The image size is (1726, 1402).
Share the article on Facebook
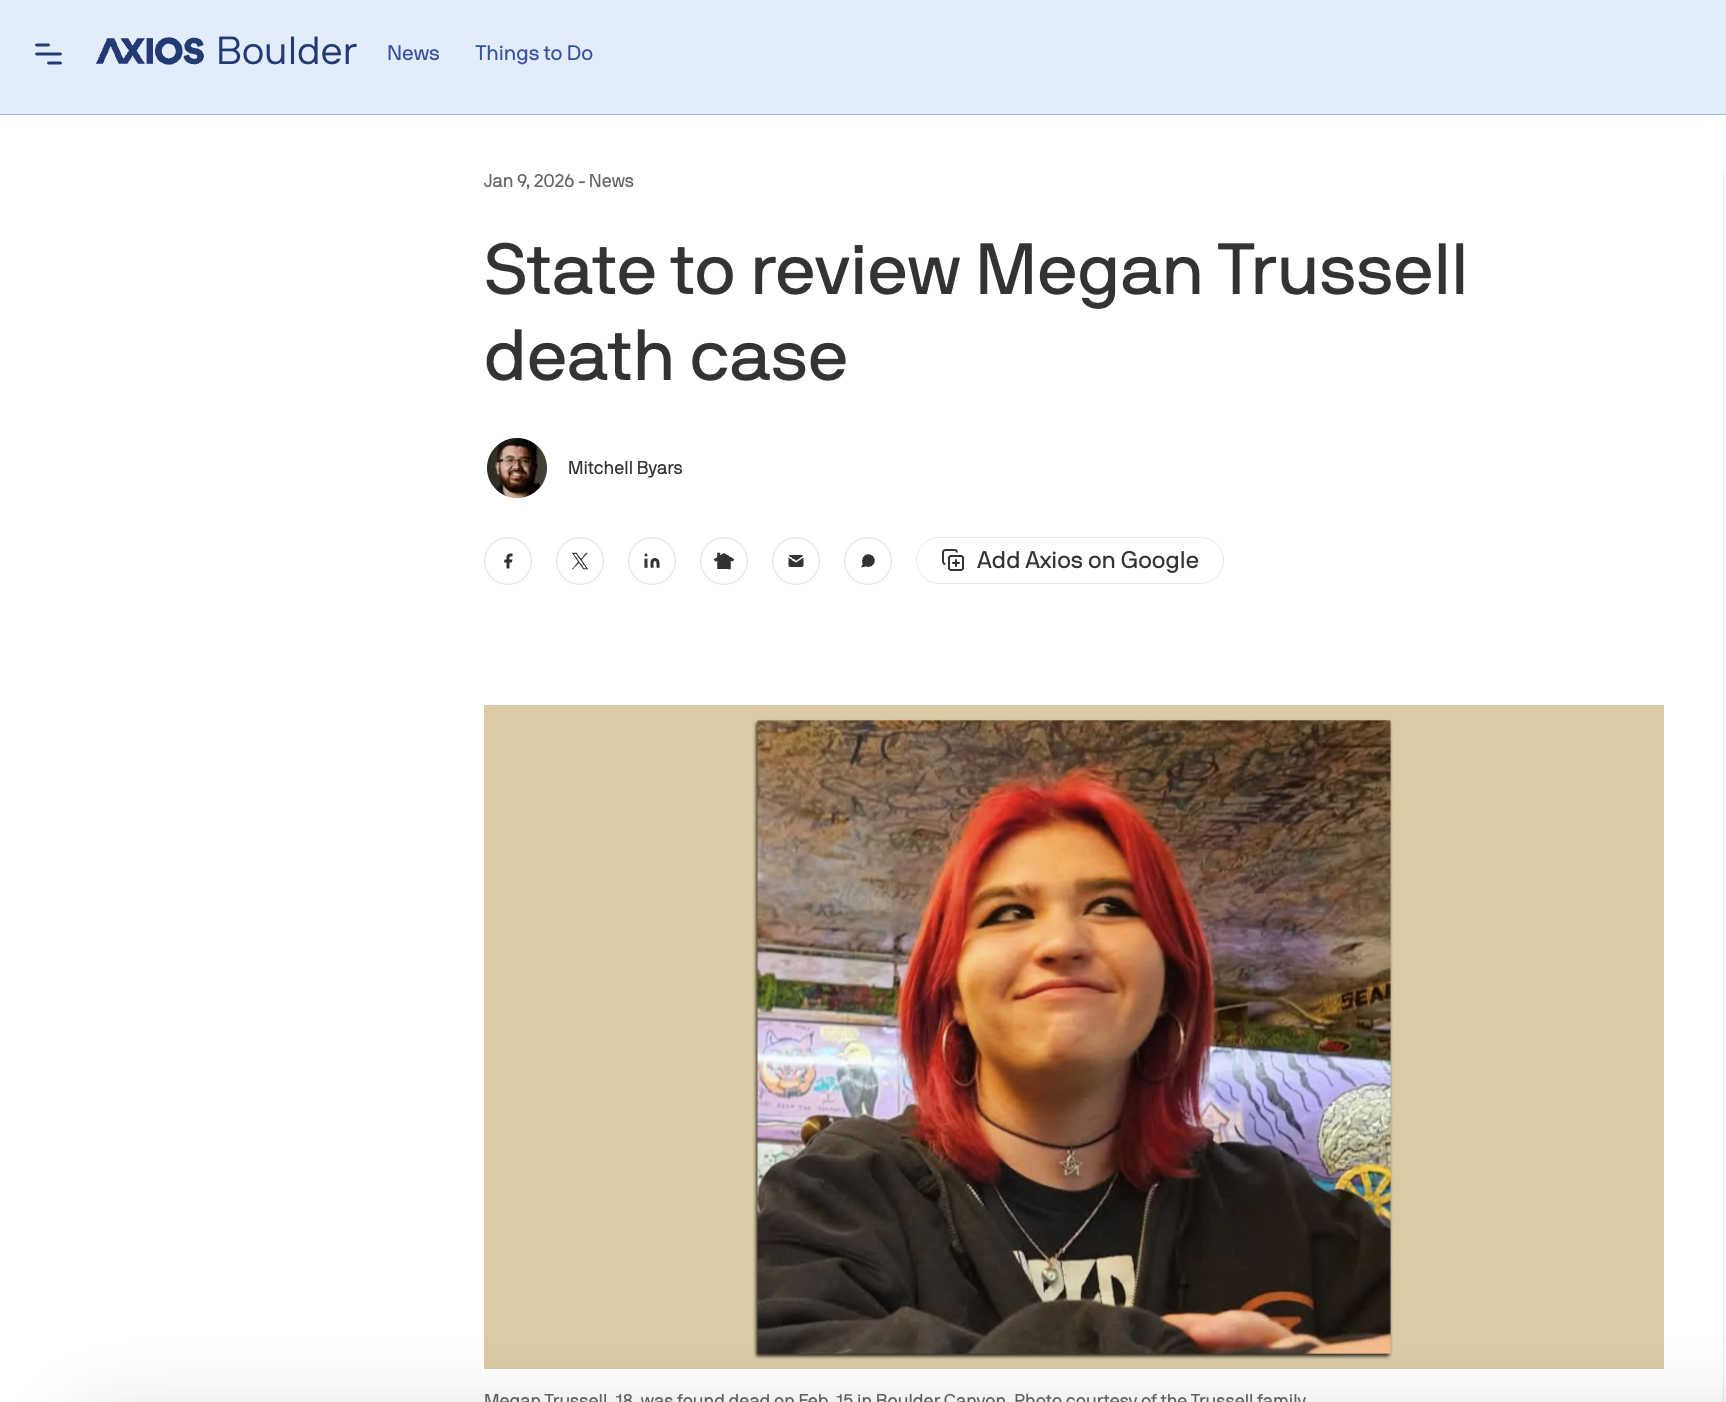click(x=508, y=561)
